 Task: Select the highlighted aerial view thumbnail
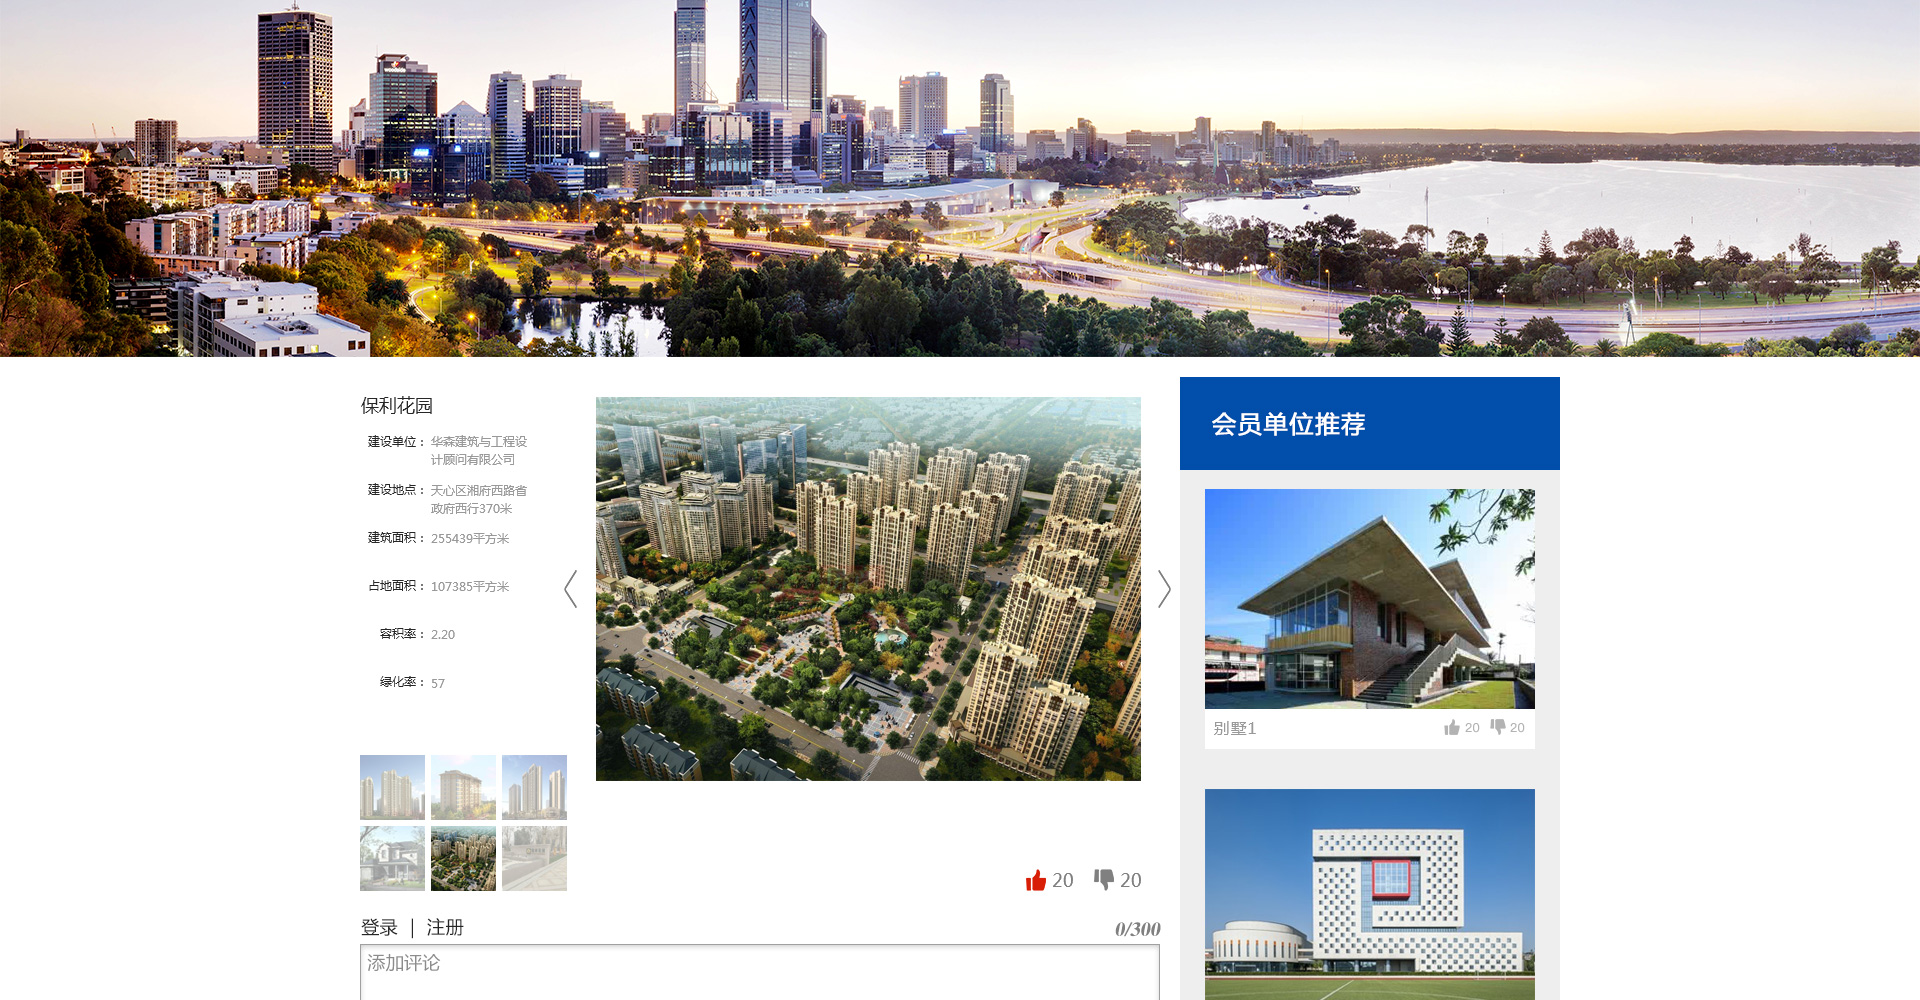(x=463, y=858)
